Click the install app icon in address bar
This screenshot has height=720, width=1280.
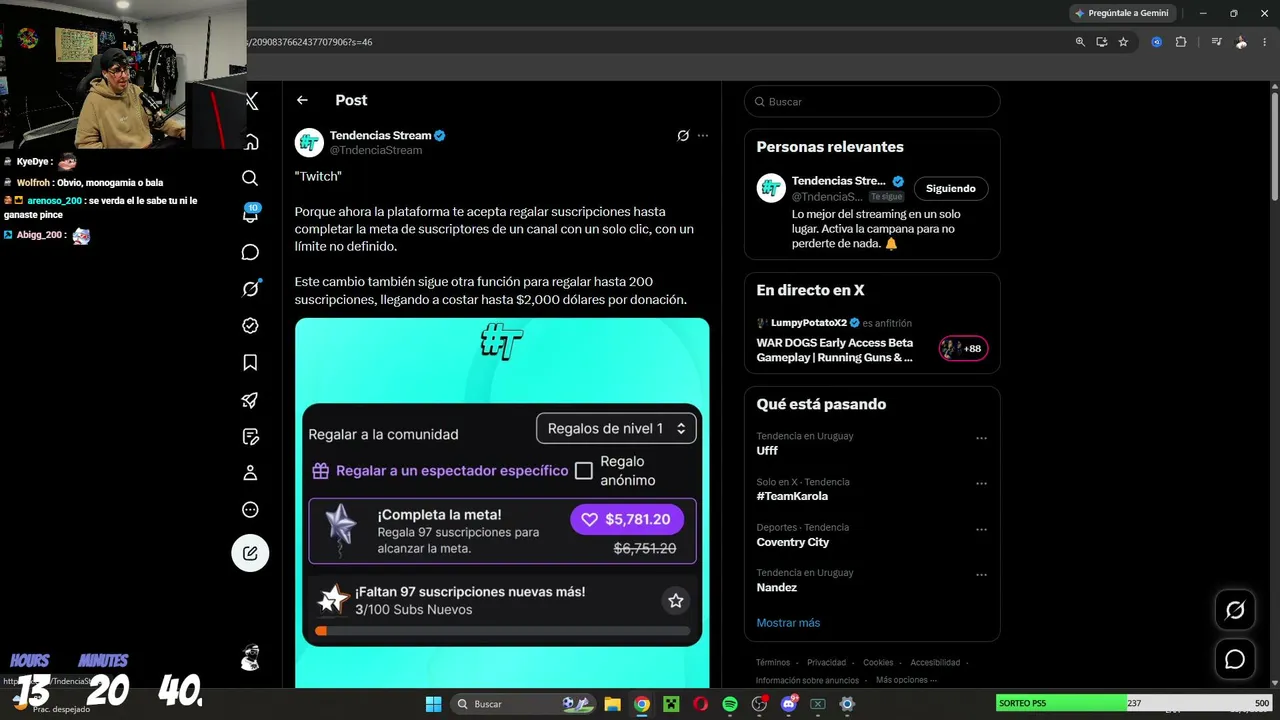(1102, 42)
